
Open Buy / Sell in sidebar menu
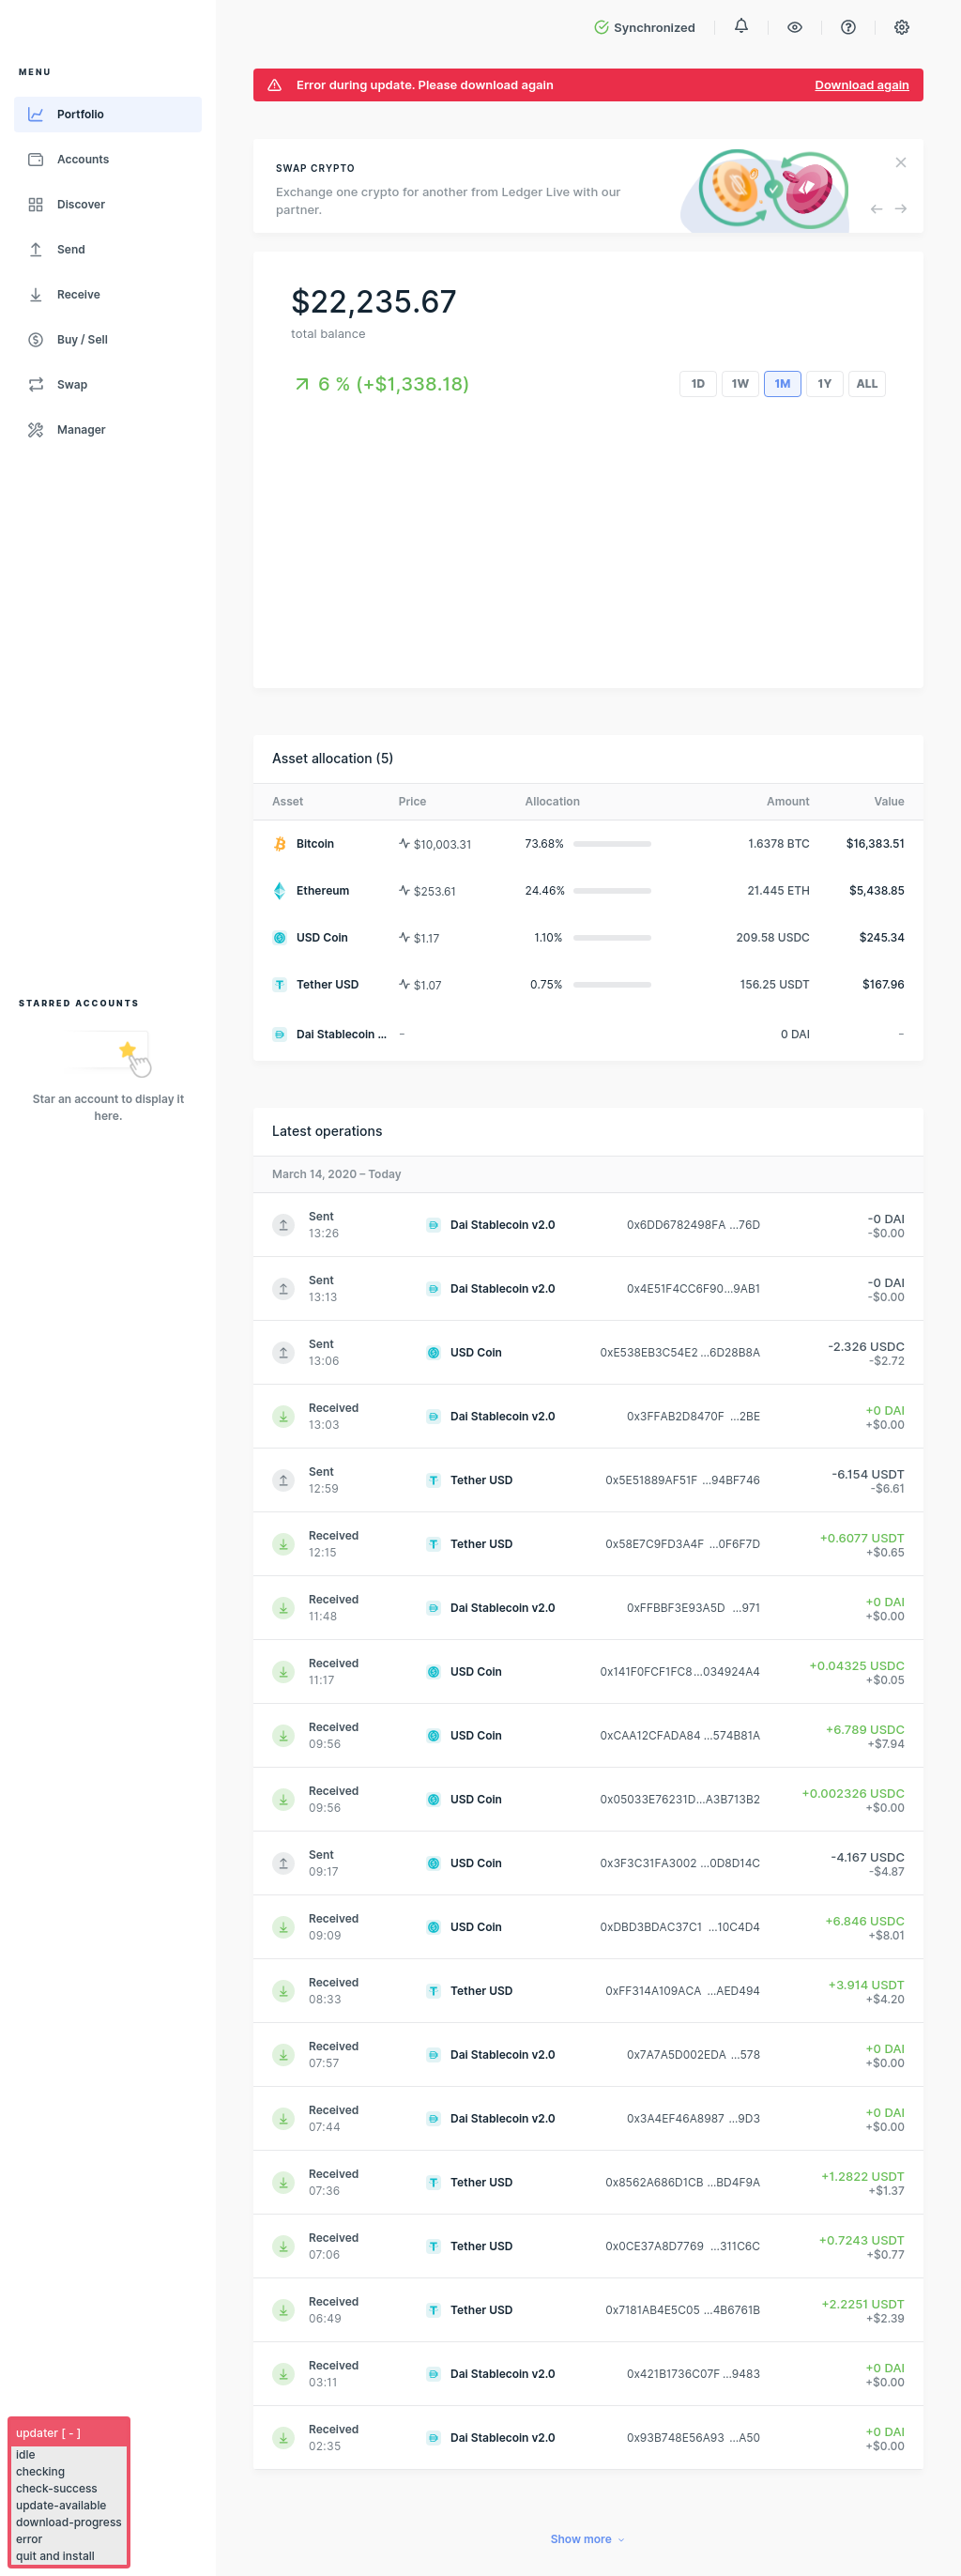click(108, 339)
